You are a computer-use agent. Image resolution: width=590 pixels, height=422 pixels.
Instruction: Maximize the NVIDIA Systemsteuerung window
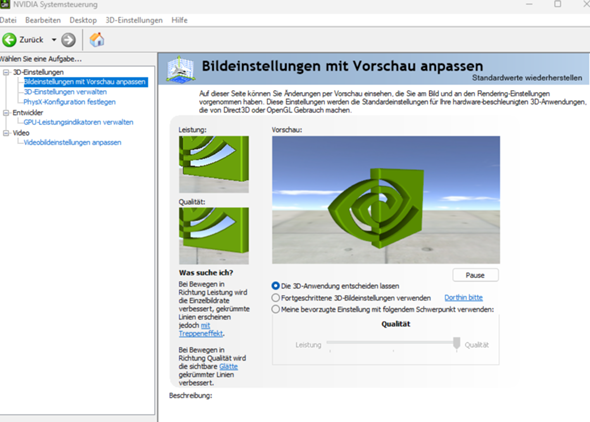[x=557, y=4]
